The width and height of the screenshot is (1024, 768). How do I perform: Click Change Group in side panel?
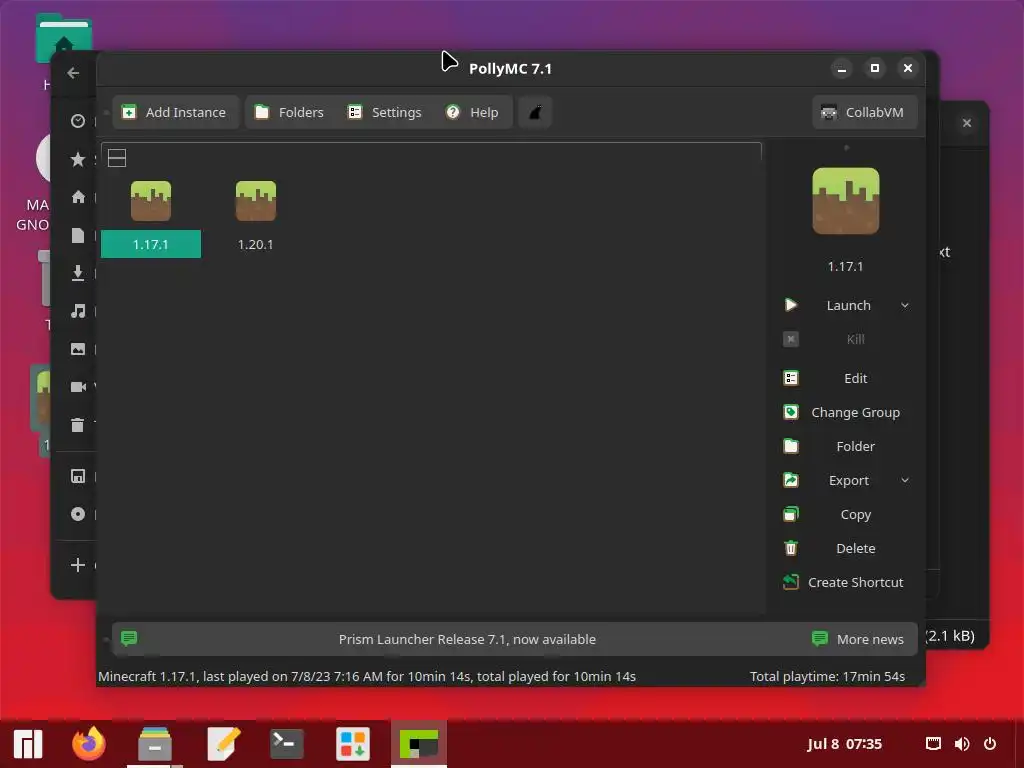(x=846, y=413)
